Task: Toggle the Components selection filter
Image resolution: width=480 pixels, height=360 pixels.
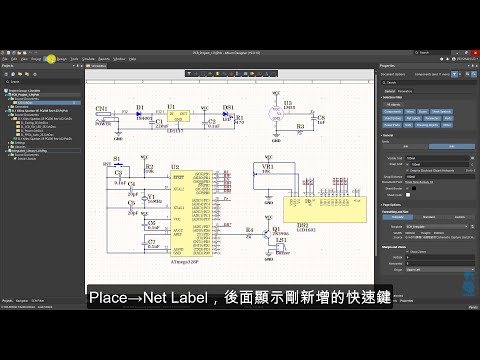Action: point(393,112)
